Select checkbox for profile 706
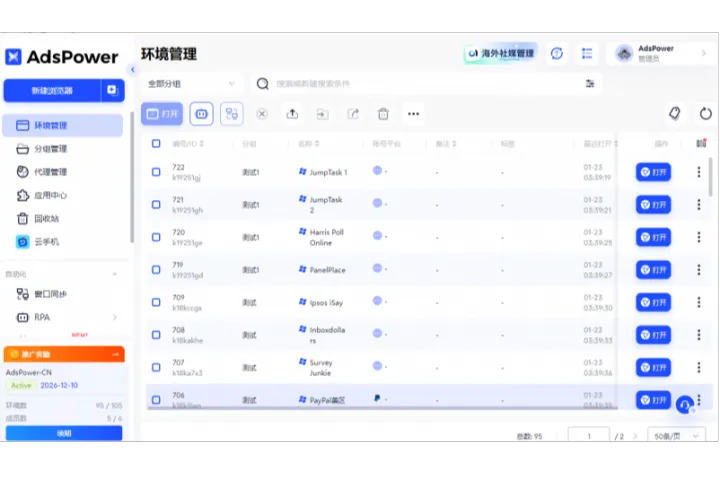 tap(156, 400)
